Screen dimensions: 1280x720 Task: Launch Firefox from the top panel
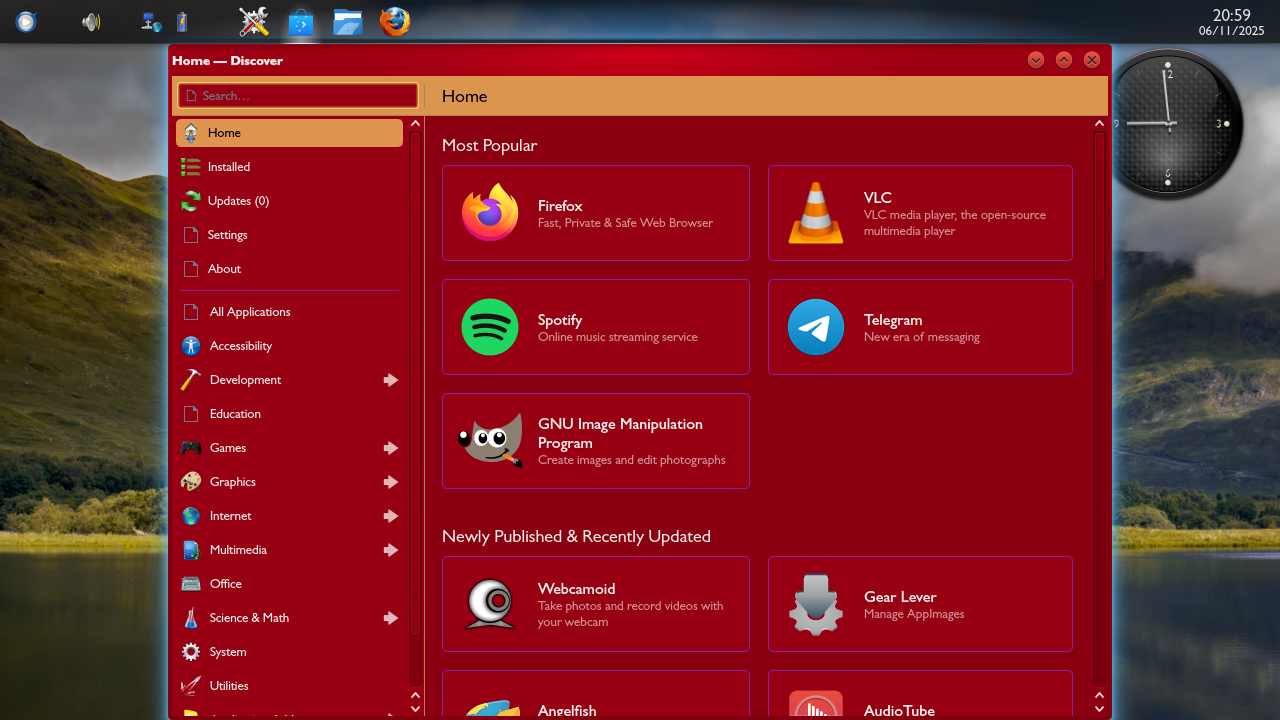click(395, 21)
